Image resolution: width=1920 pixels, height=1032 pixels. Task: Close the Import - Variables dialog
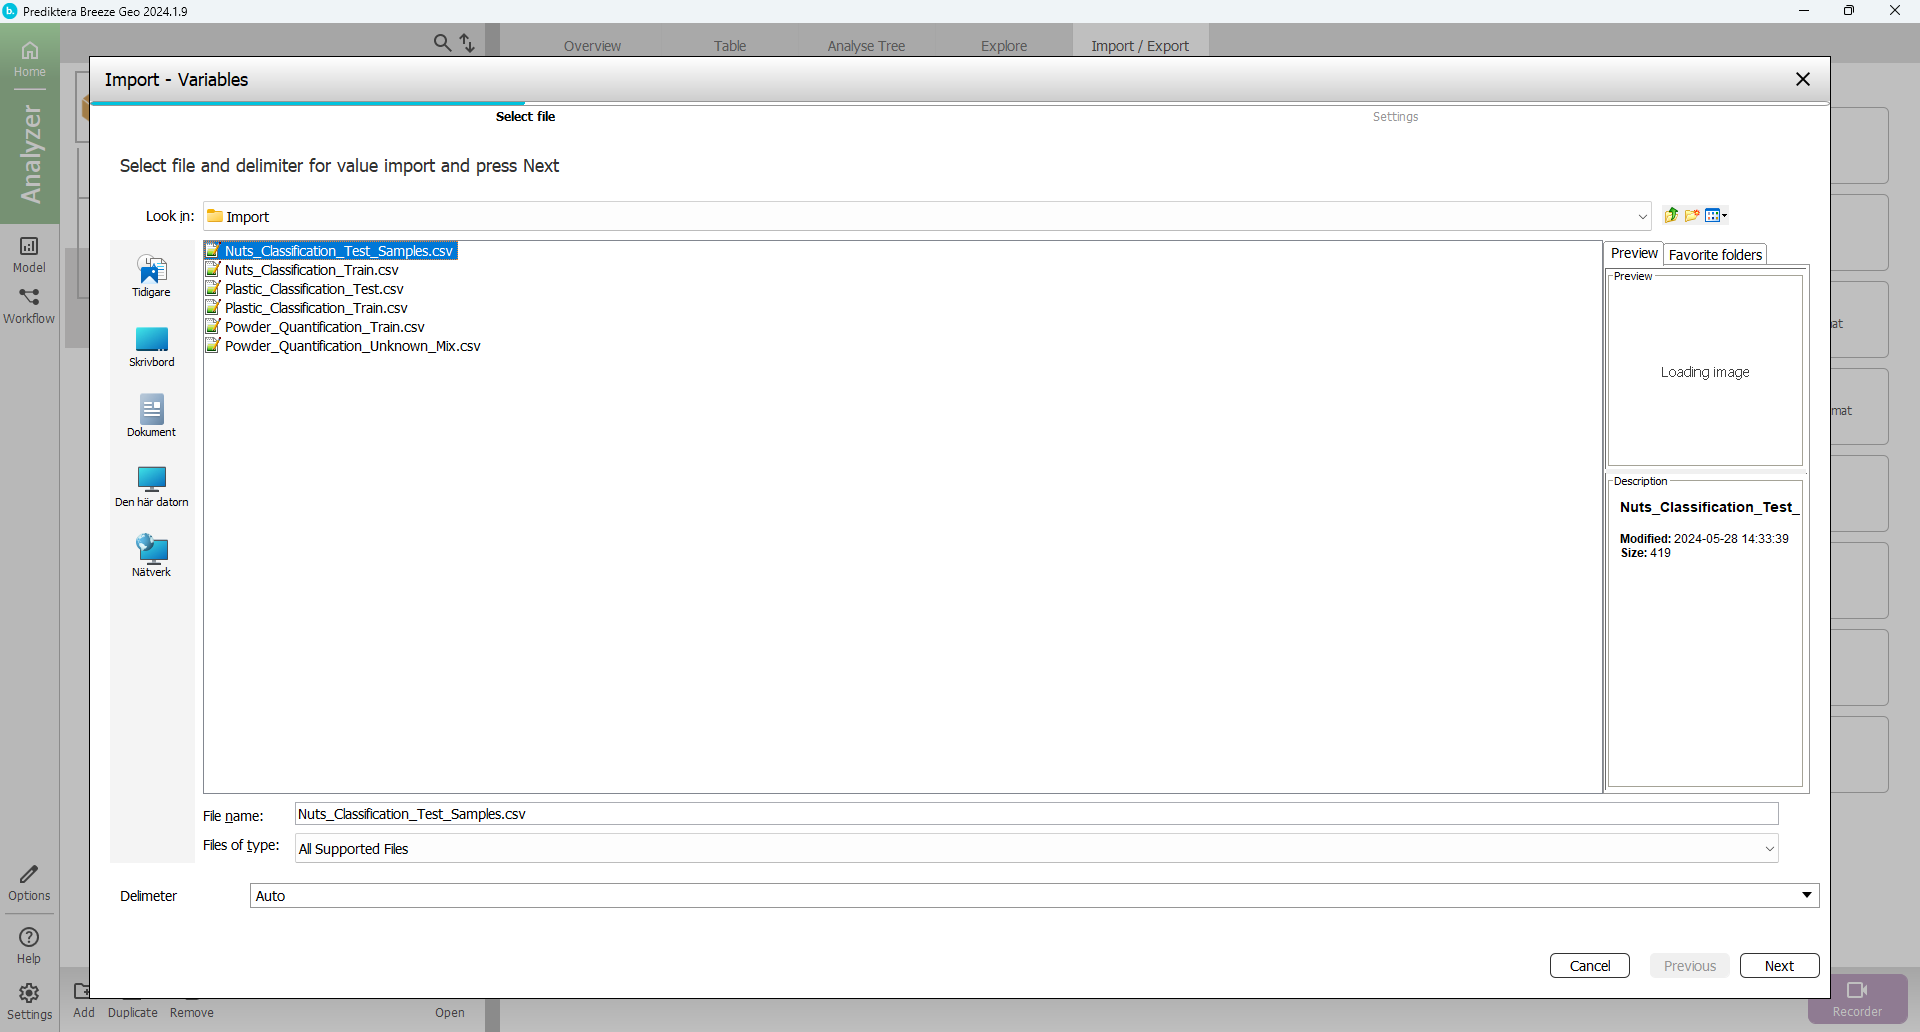[x=1802, y=79]
